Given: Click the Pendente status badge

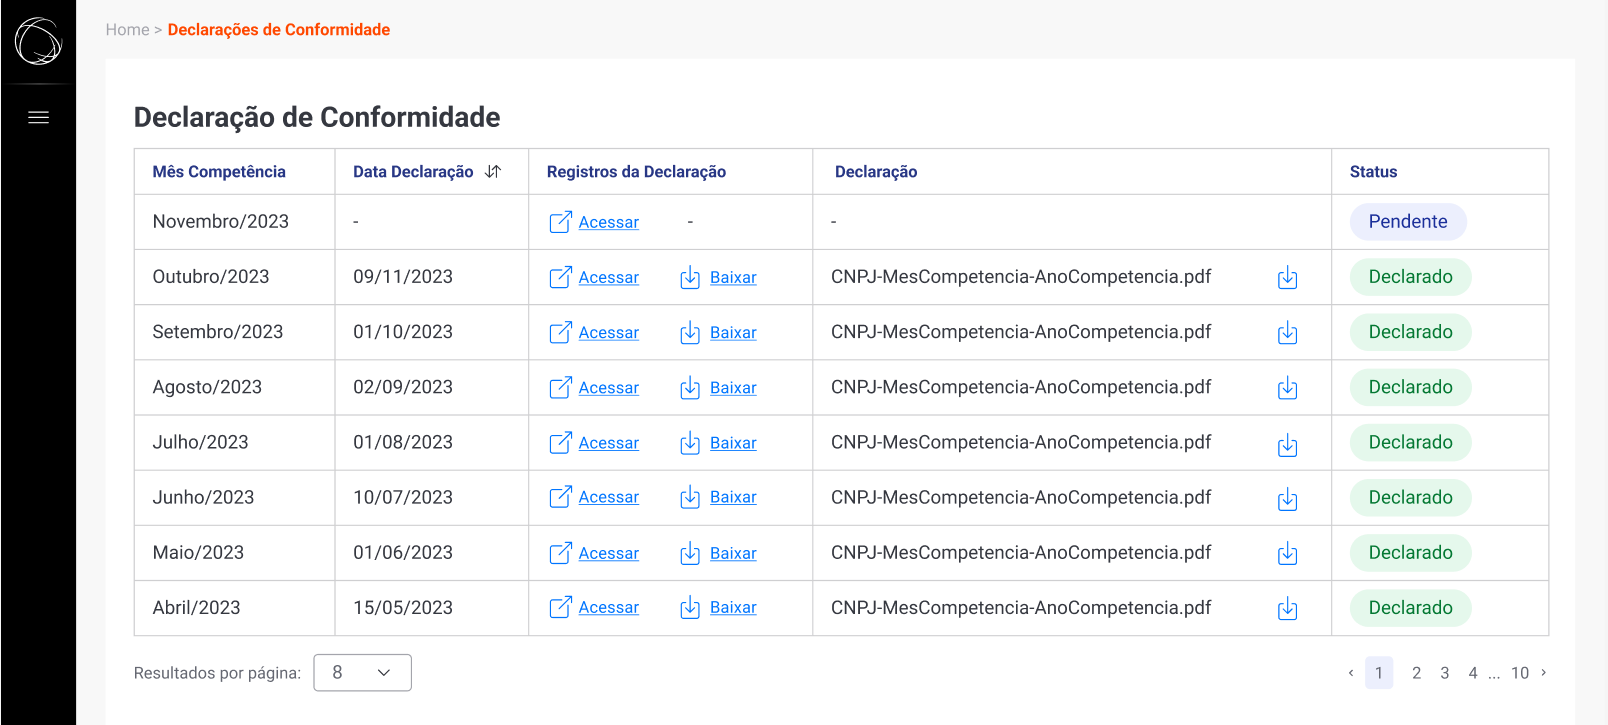Looking at the screenshot, I should 1408,222.
